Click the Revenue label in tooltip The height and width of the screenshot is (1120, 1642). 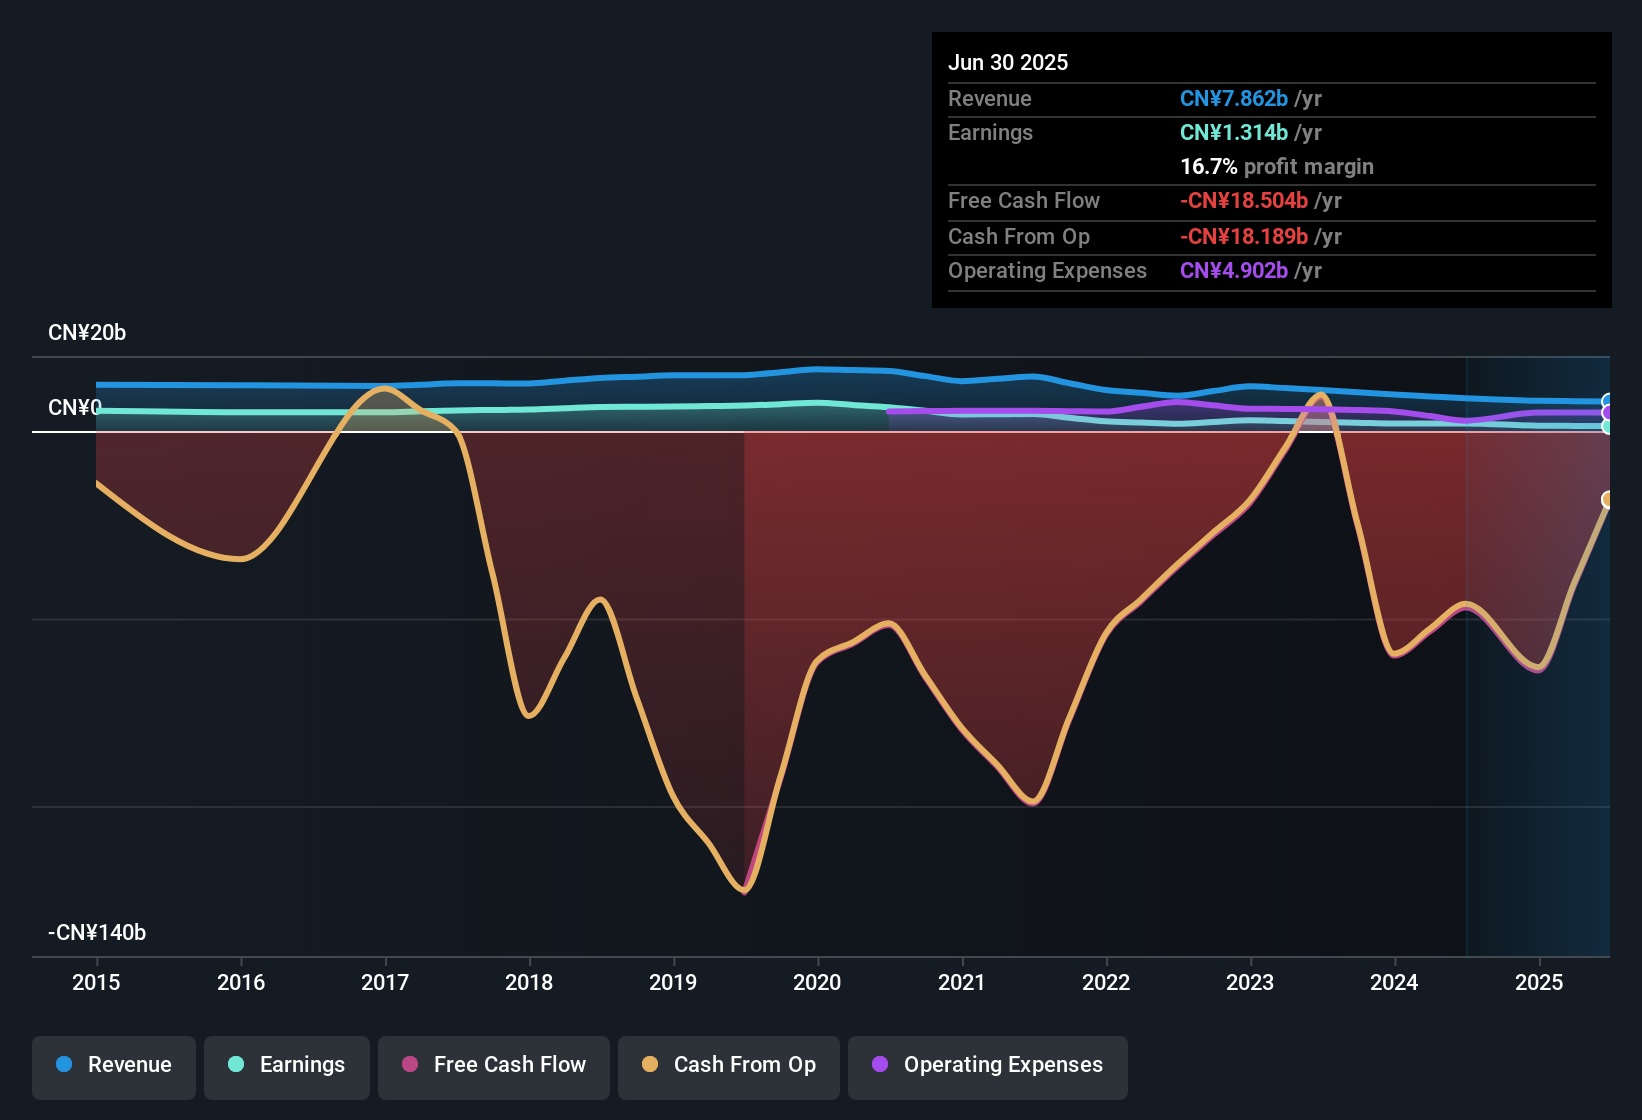point(990,98)
